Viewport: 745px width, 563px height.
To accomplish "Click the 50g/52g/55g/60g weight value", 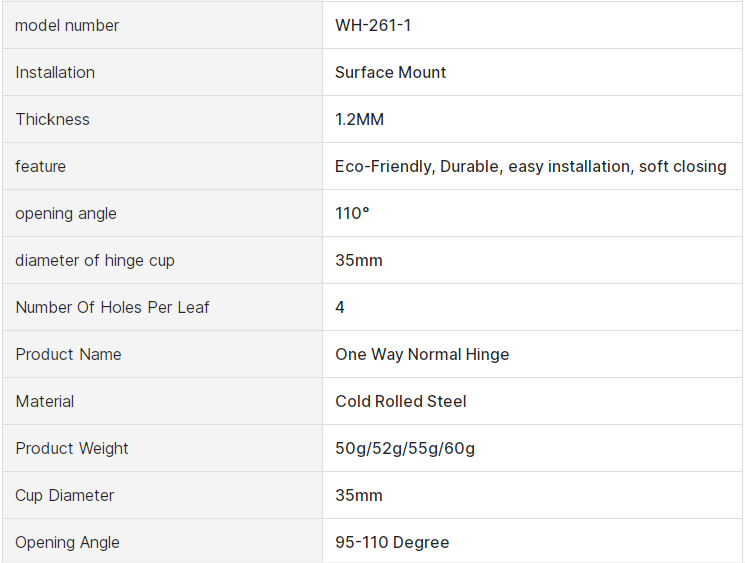I will coord(405,448).
